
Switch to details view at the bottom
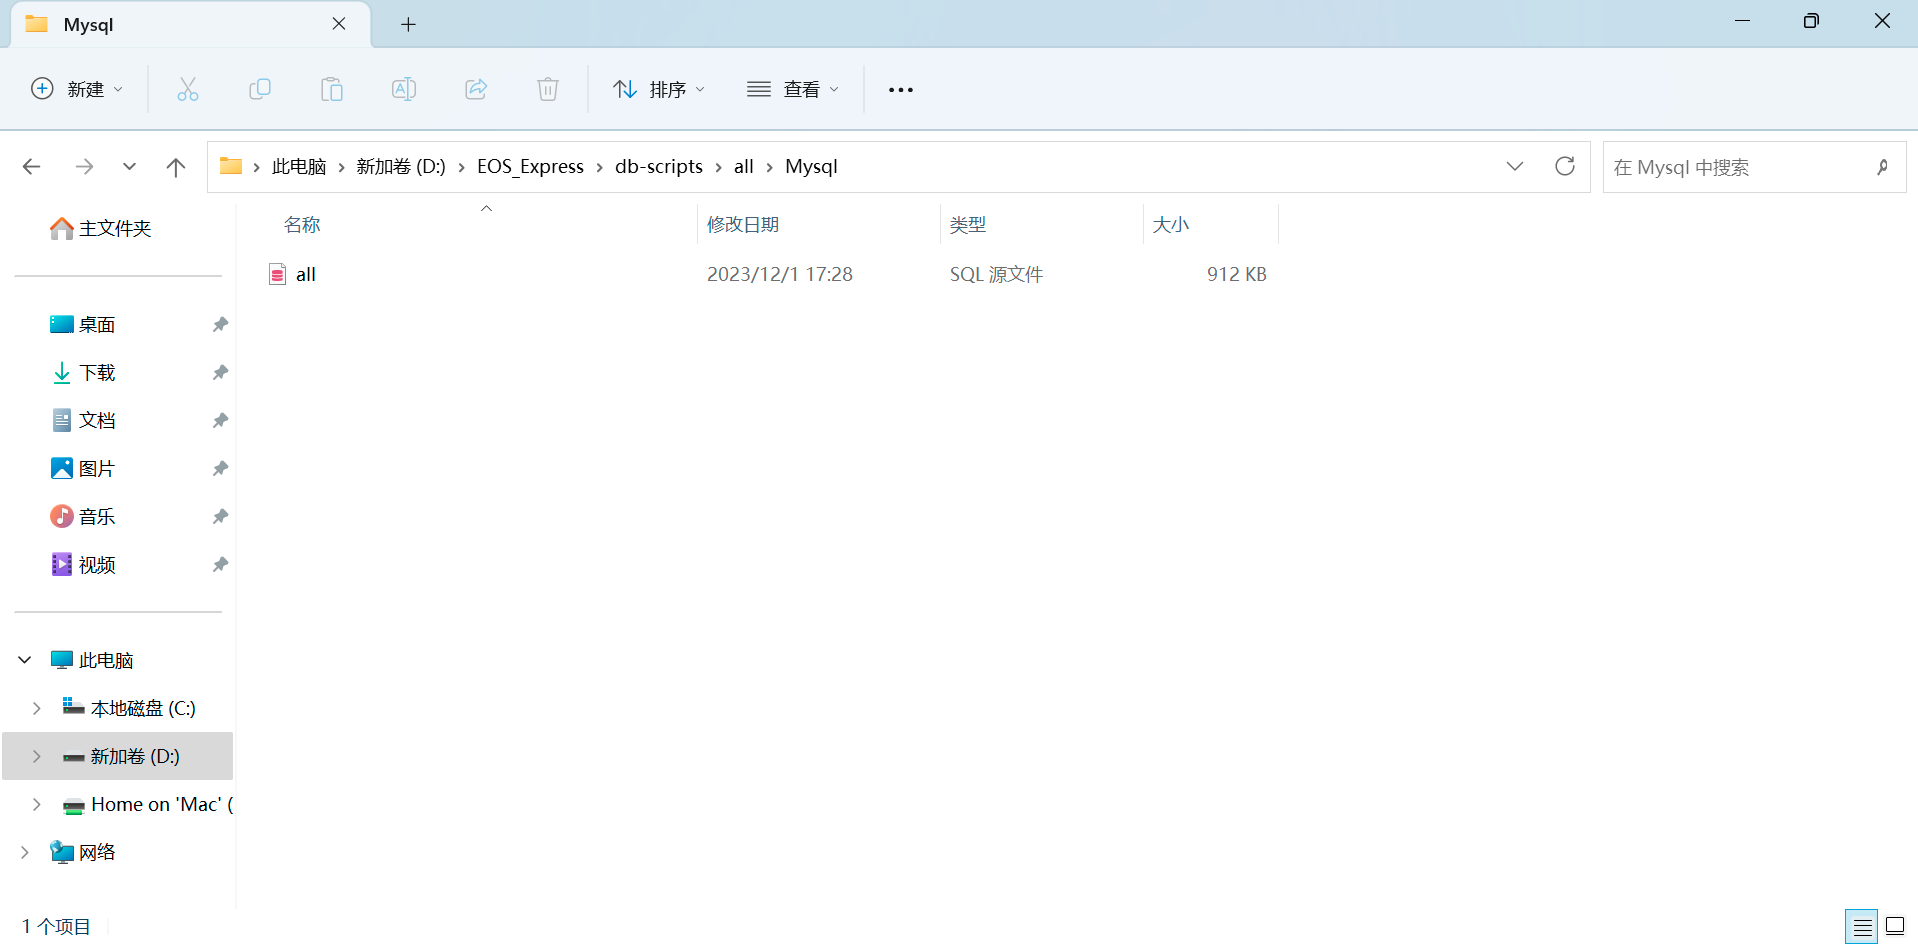1862,926
